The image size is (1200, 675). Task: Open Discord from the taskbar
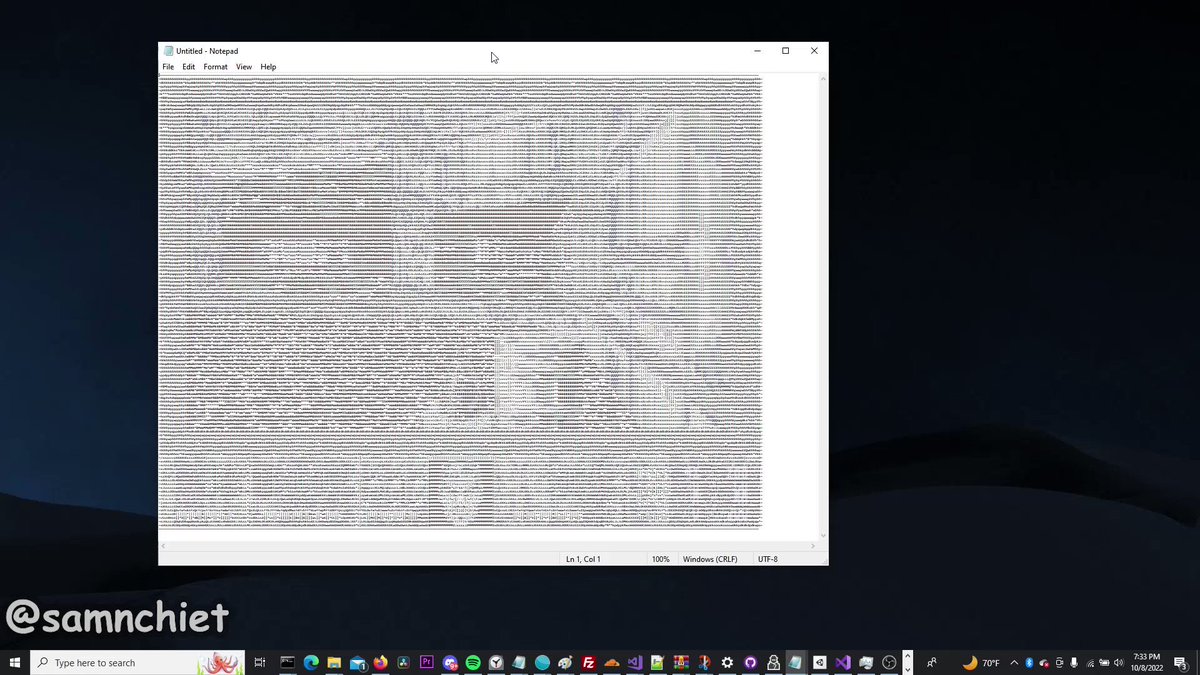coord(451,662)
